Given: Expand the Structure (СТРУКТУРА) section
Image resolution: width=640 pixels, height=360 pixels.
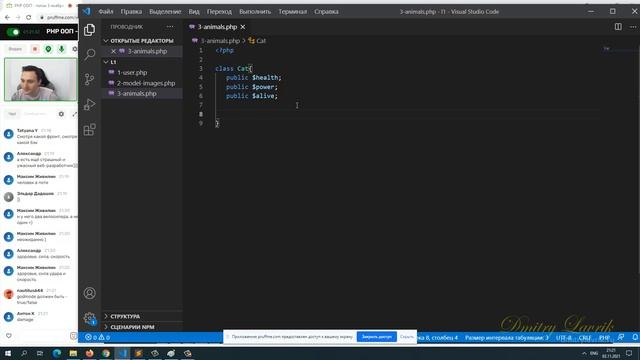Looking at the screenshot, I should (x=142, y=316).
